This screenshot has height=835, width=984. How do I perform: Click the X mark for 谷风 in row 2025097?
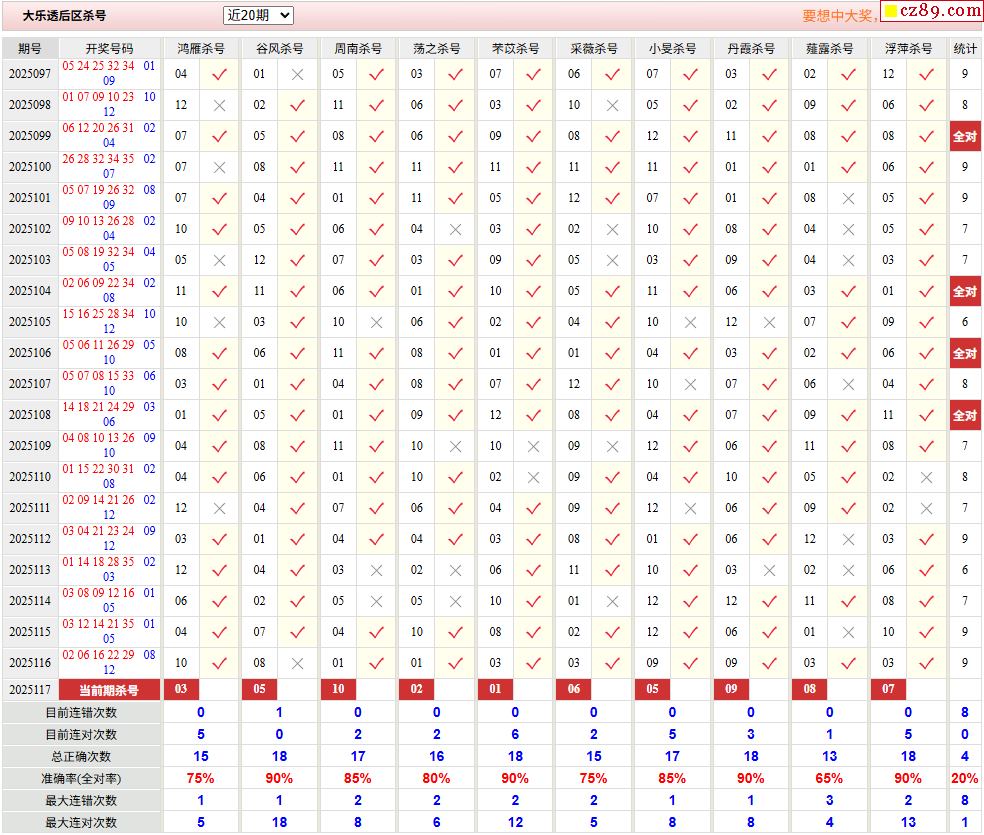[297, 74]
